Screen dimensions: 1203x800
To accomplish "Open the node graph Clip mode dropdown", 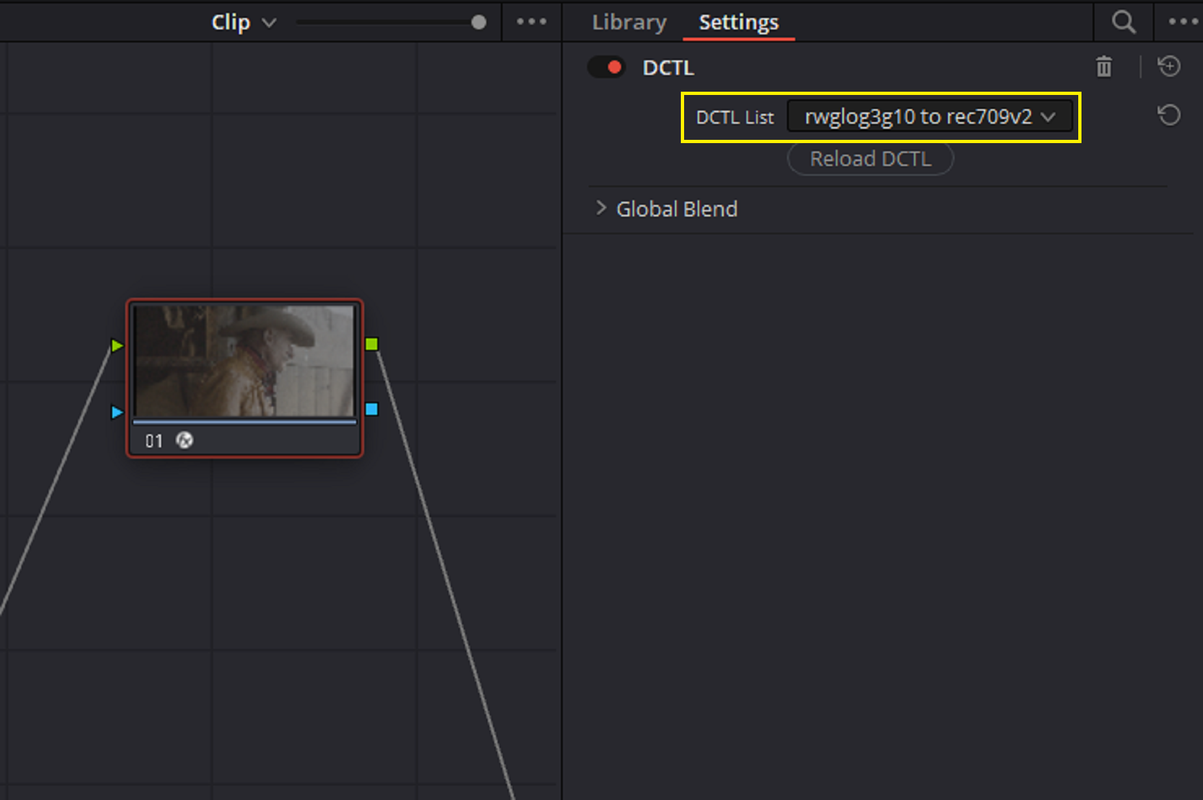I will pos(243,22).
